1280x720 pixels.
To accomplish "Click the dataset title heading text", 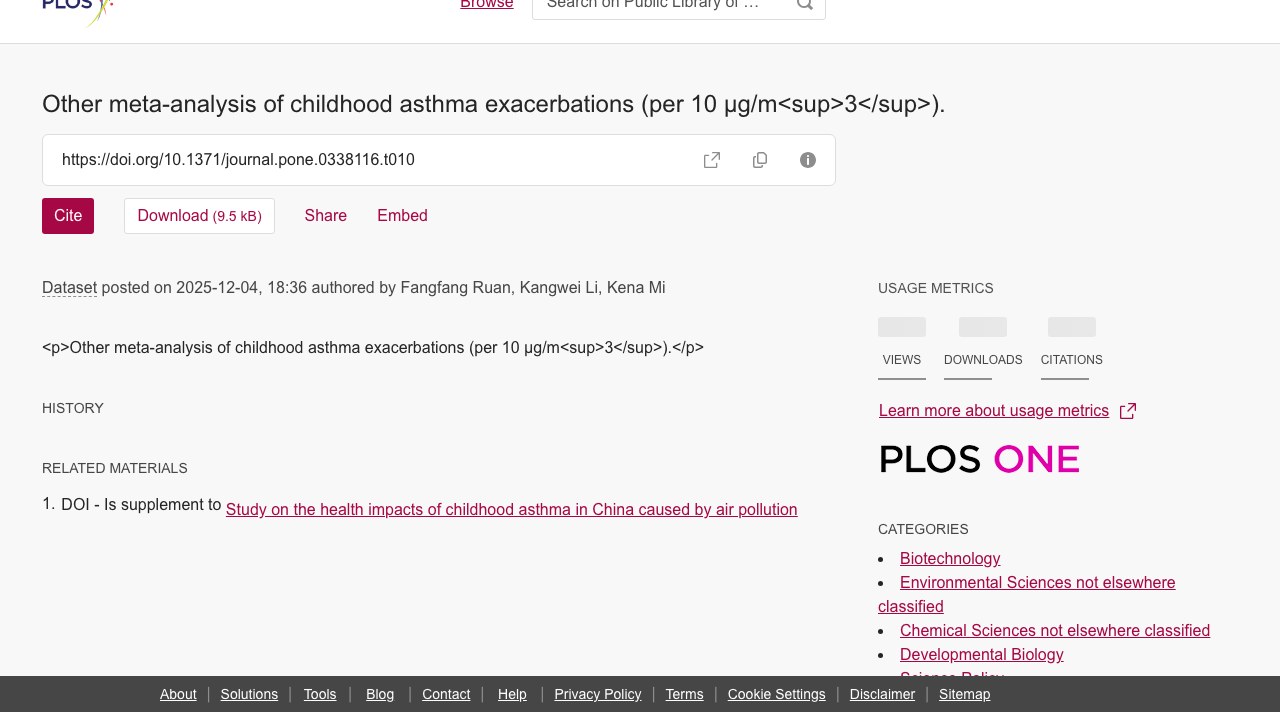I will [x=493, y=104].
